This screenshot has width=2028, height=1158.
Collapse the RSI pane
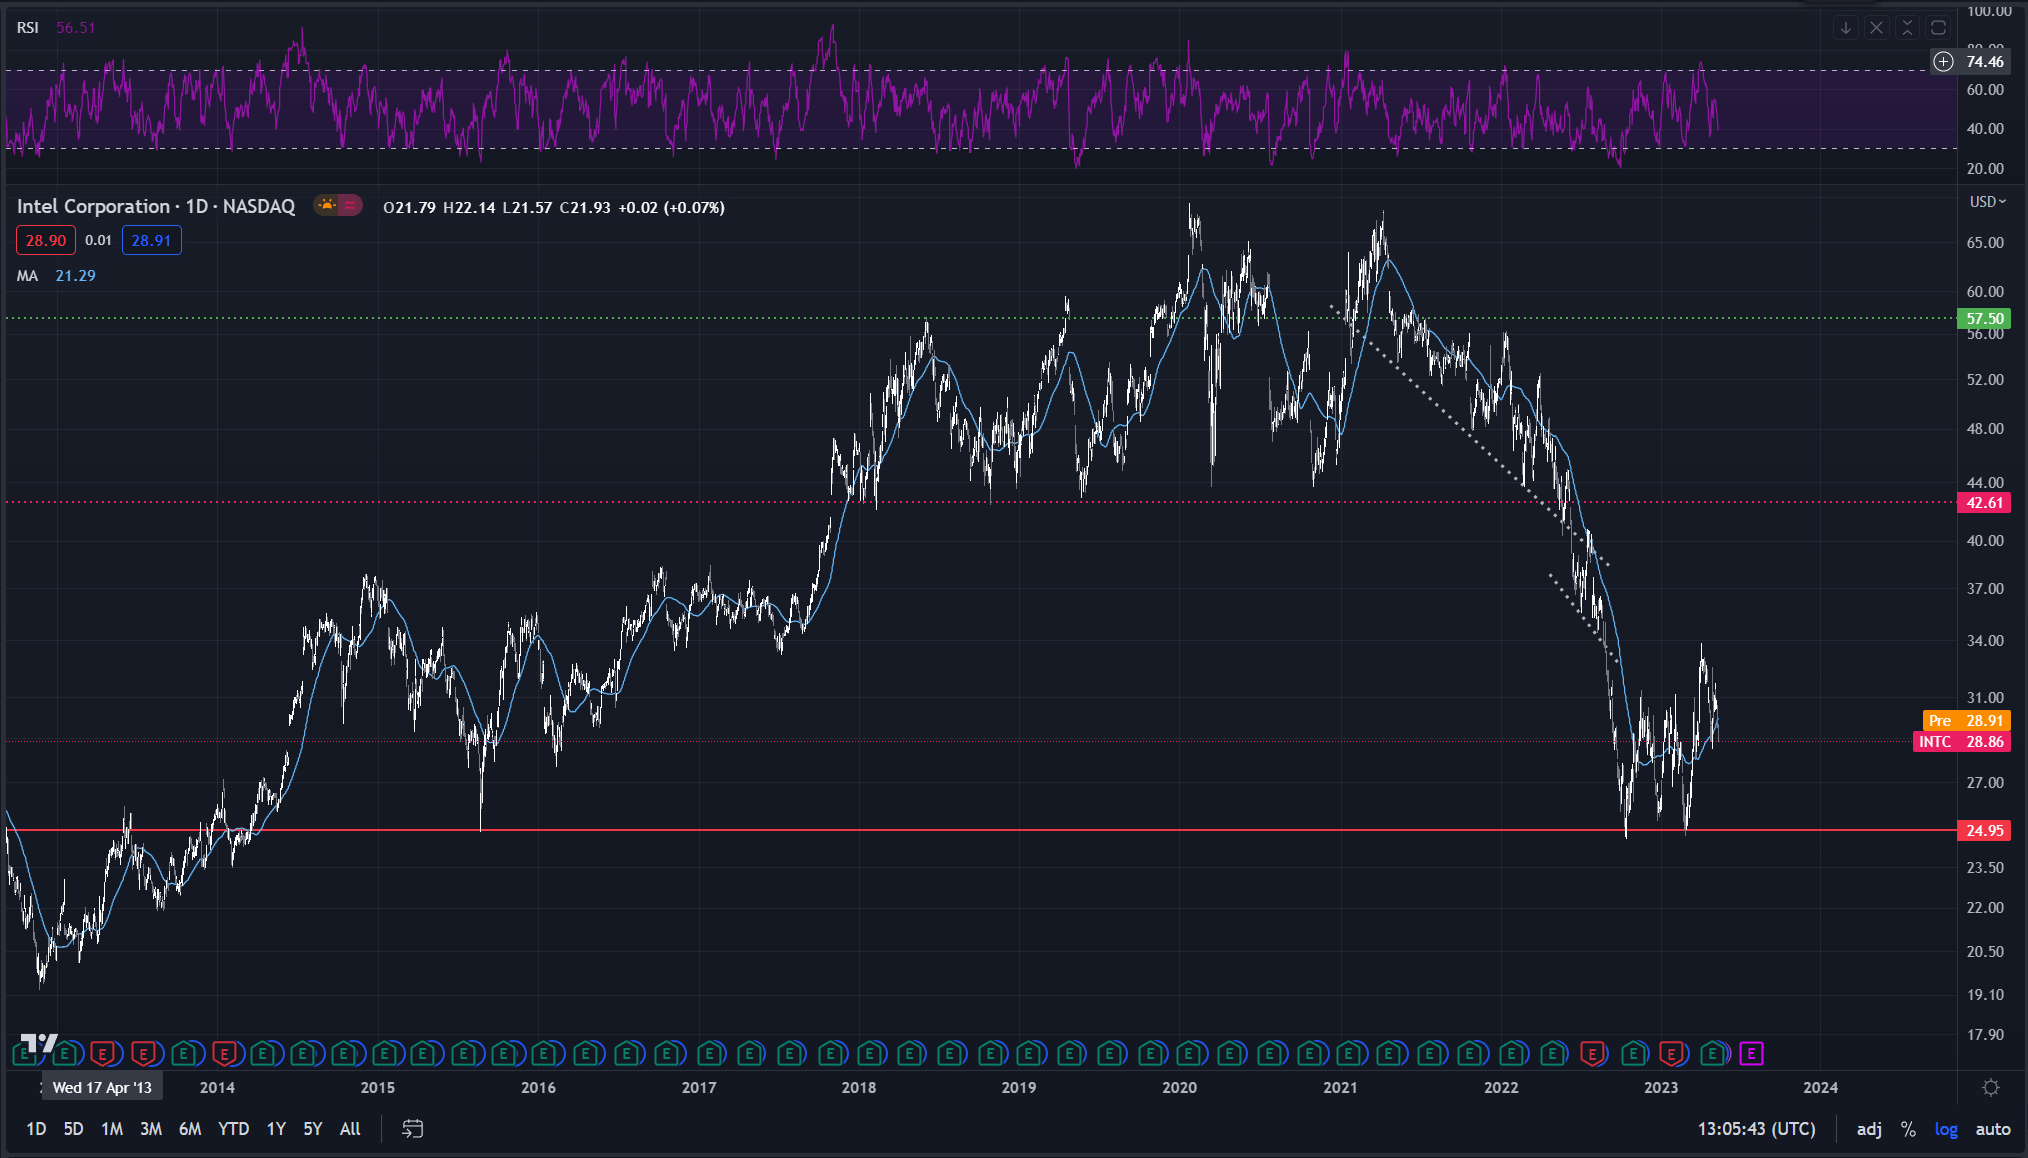[1907, 28]
